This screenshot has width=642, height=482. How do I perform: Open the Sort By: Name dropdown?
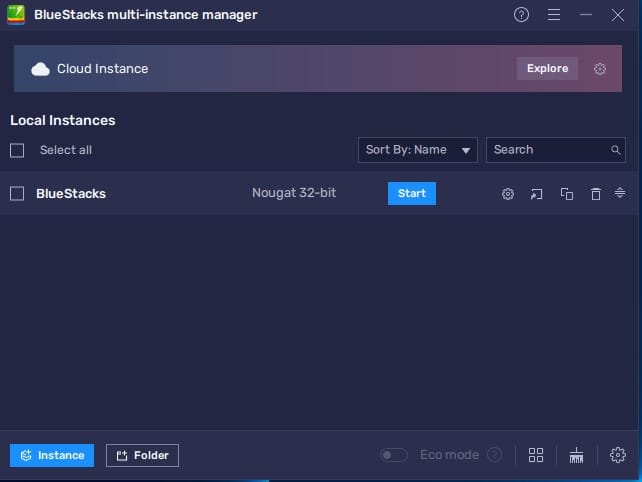point(418,150)
